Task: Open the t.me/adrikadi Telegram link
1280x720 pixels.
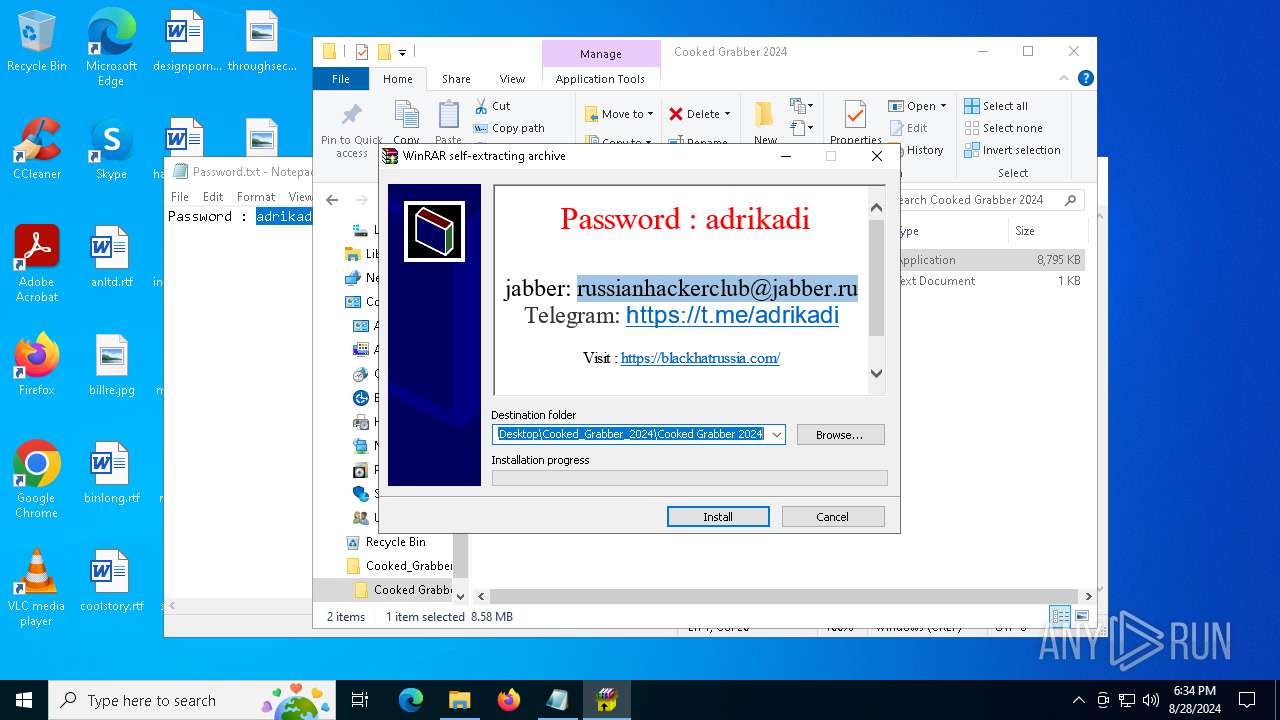Action: [732, 316]
